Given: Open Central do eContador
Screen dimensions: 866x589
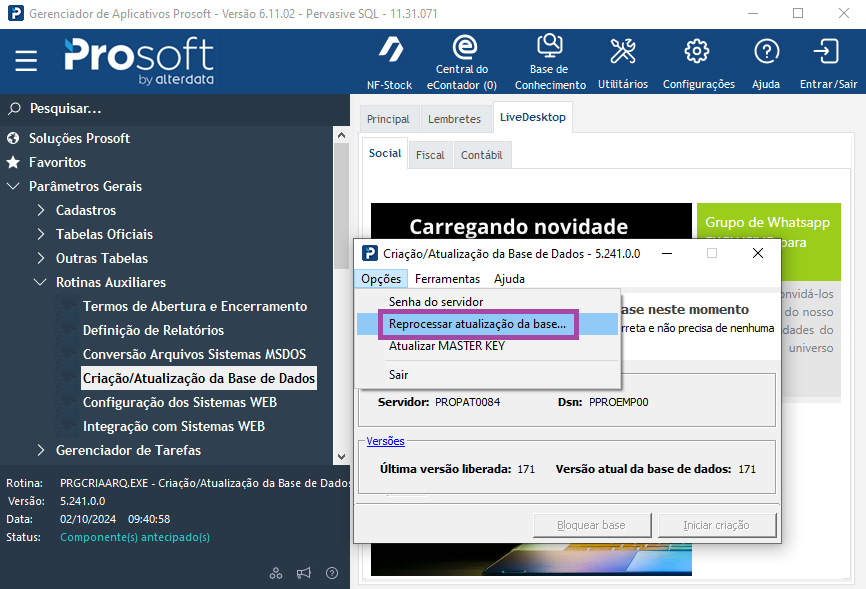Looking at the screenshot, I should click(x=462, y=62).
